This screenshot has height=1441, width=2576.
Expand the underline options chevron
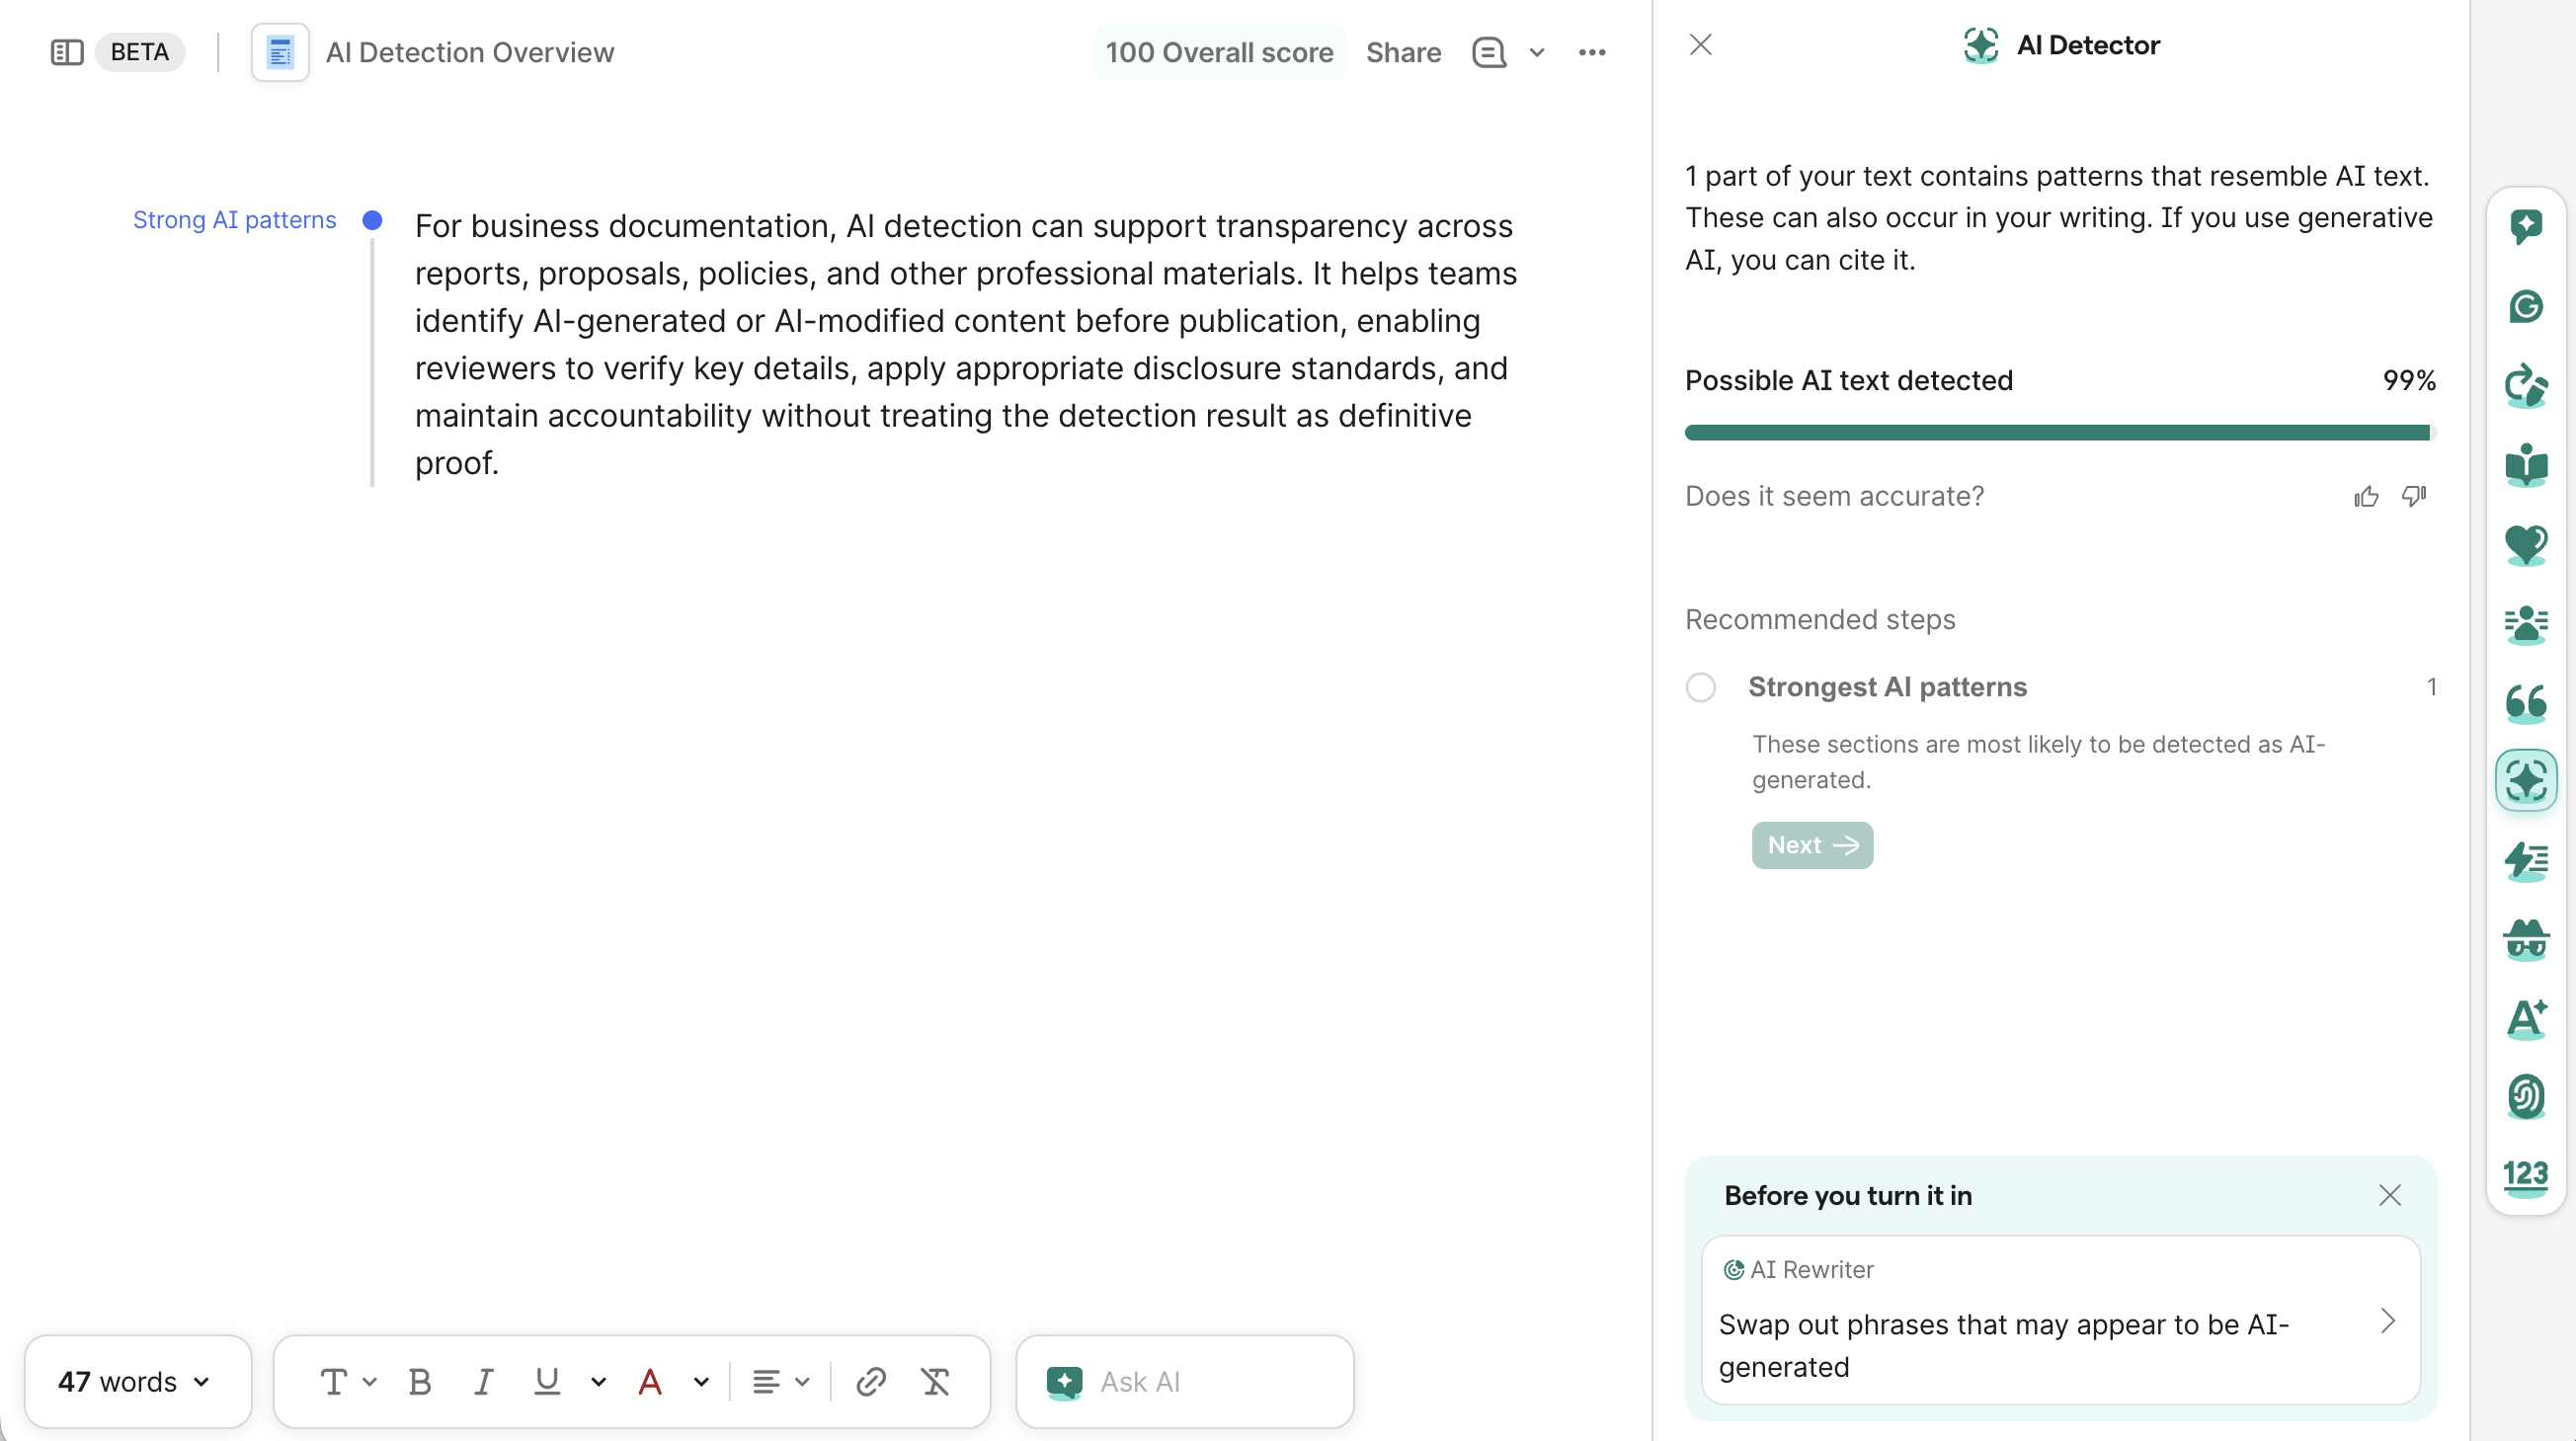click(x=599, y=1382)
